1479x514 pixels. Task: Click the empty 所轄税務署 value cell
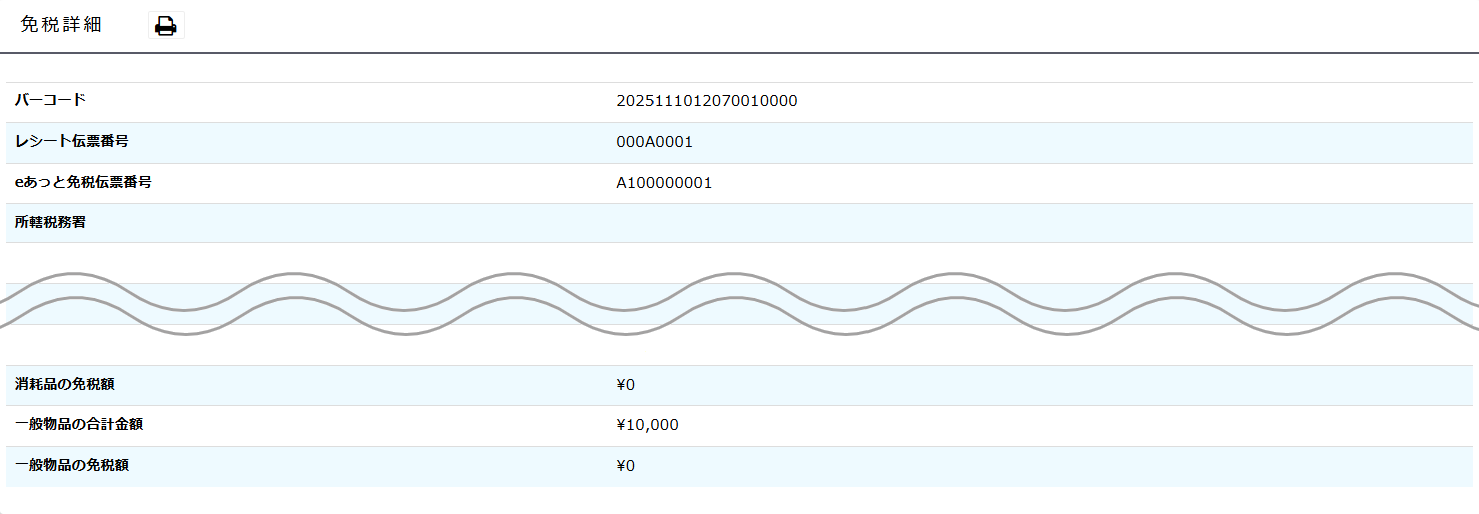[x=1041, y=223]
